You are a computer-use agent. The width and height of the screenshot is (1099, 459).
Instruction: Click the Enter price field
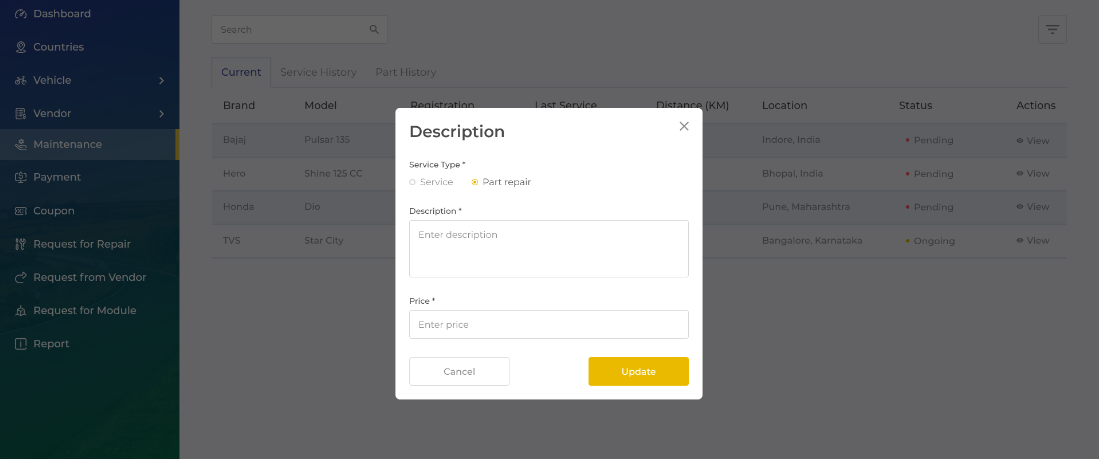click(x=548, y=325)
